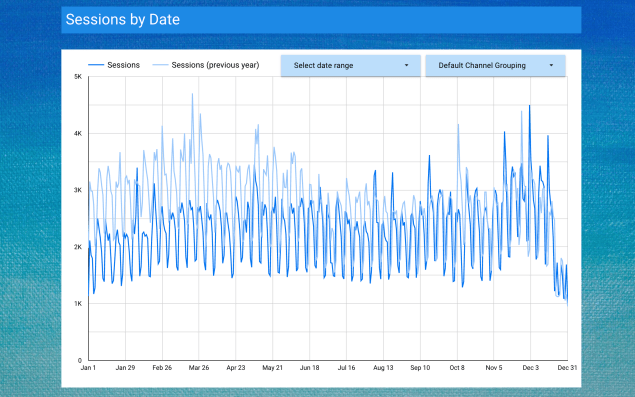This screenshot has height=397, width=635.
Task: Click the 5K y-axis label
Action: click(78, 77)
